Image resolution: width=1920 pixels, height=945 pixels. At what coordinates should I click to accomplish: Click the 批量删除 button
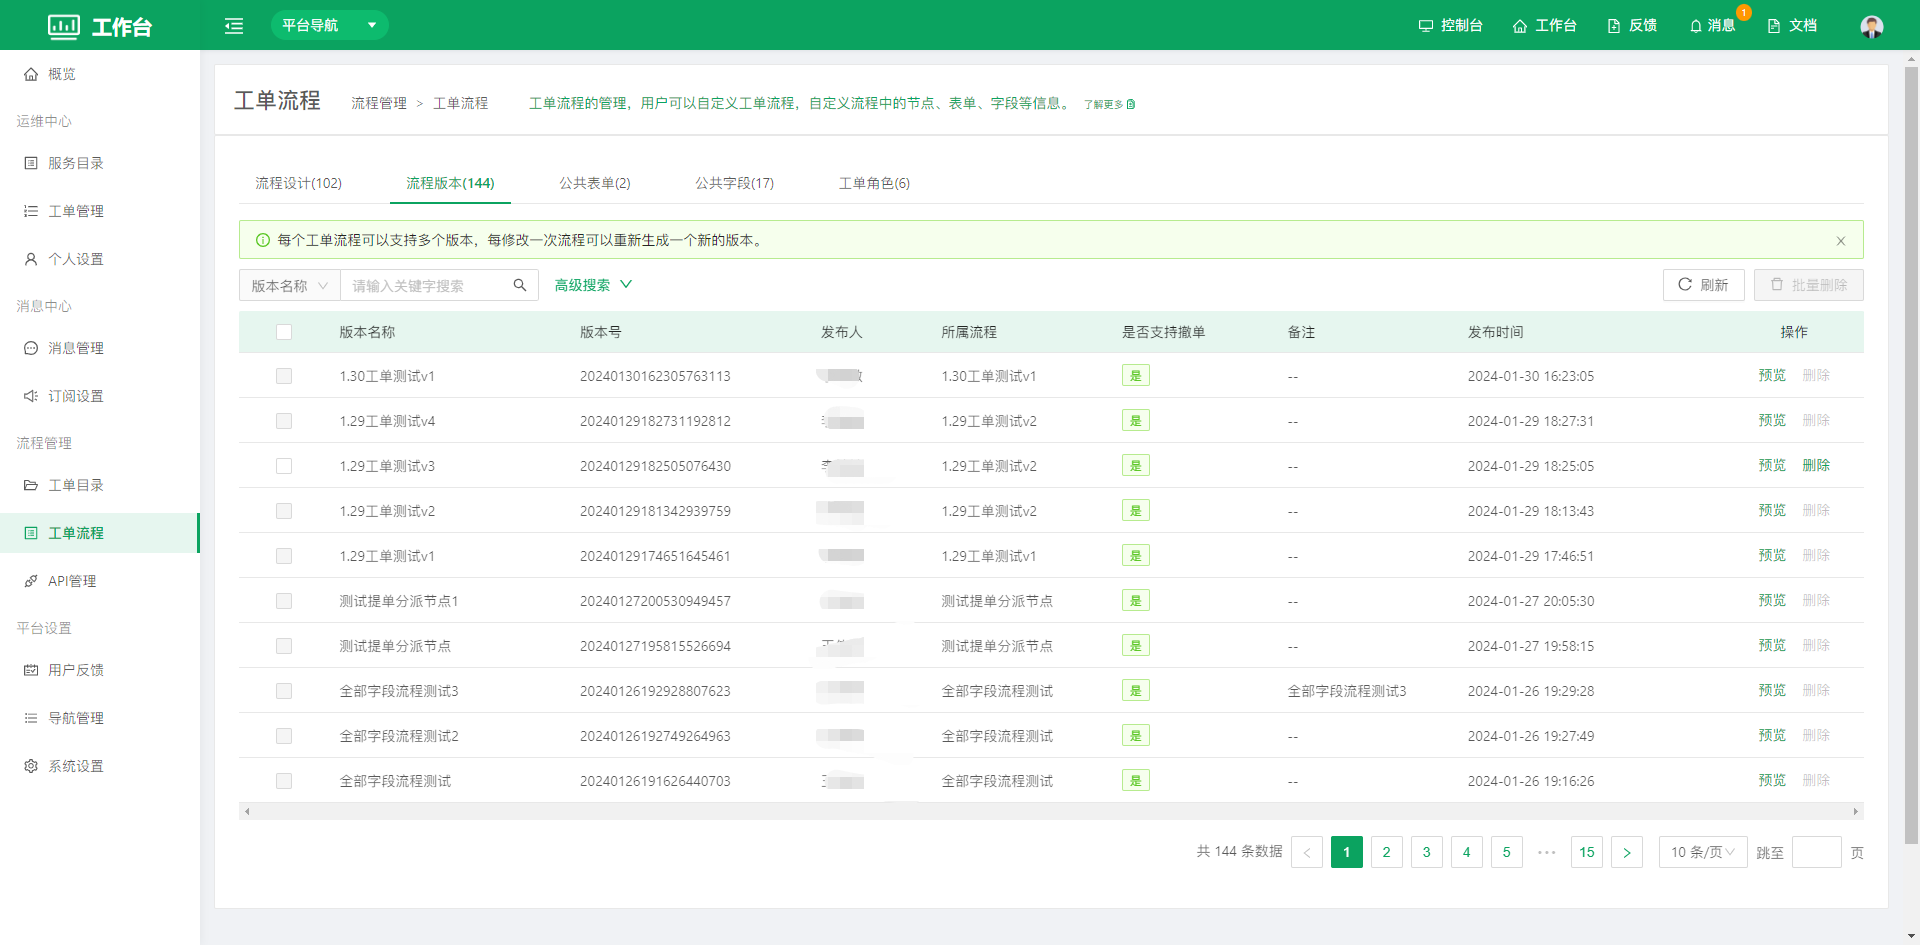[x=1808, y=285]
